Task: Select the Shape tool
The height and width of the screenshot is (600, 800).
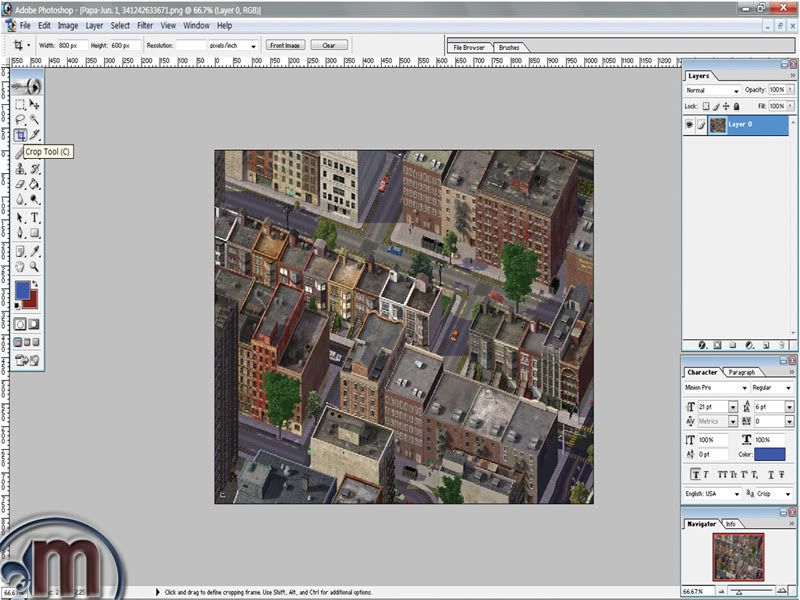Action: click(34, 233)
